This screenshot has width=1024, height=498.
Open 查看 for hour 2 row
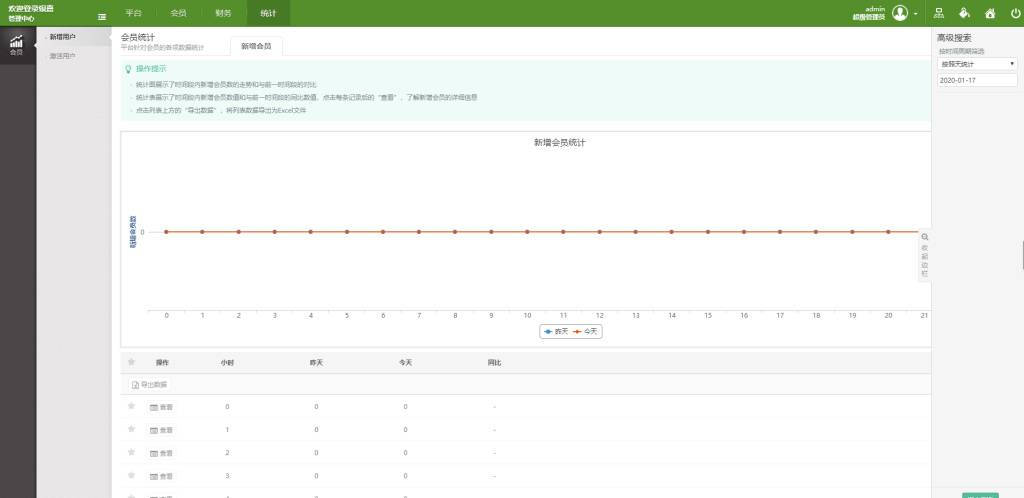click(161, 453)
